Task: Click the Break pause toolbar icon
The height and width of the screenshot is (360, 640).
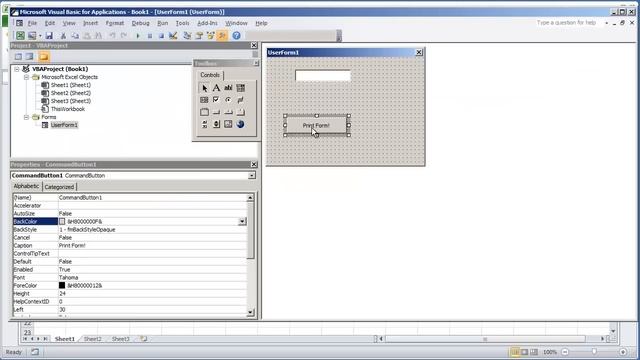Action: [150, 36]
